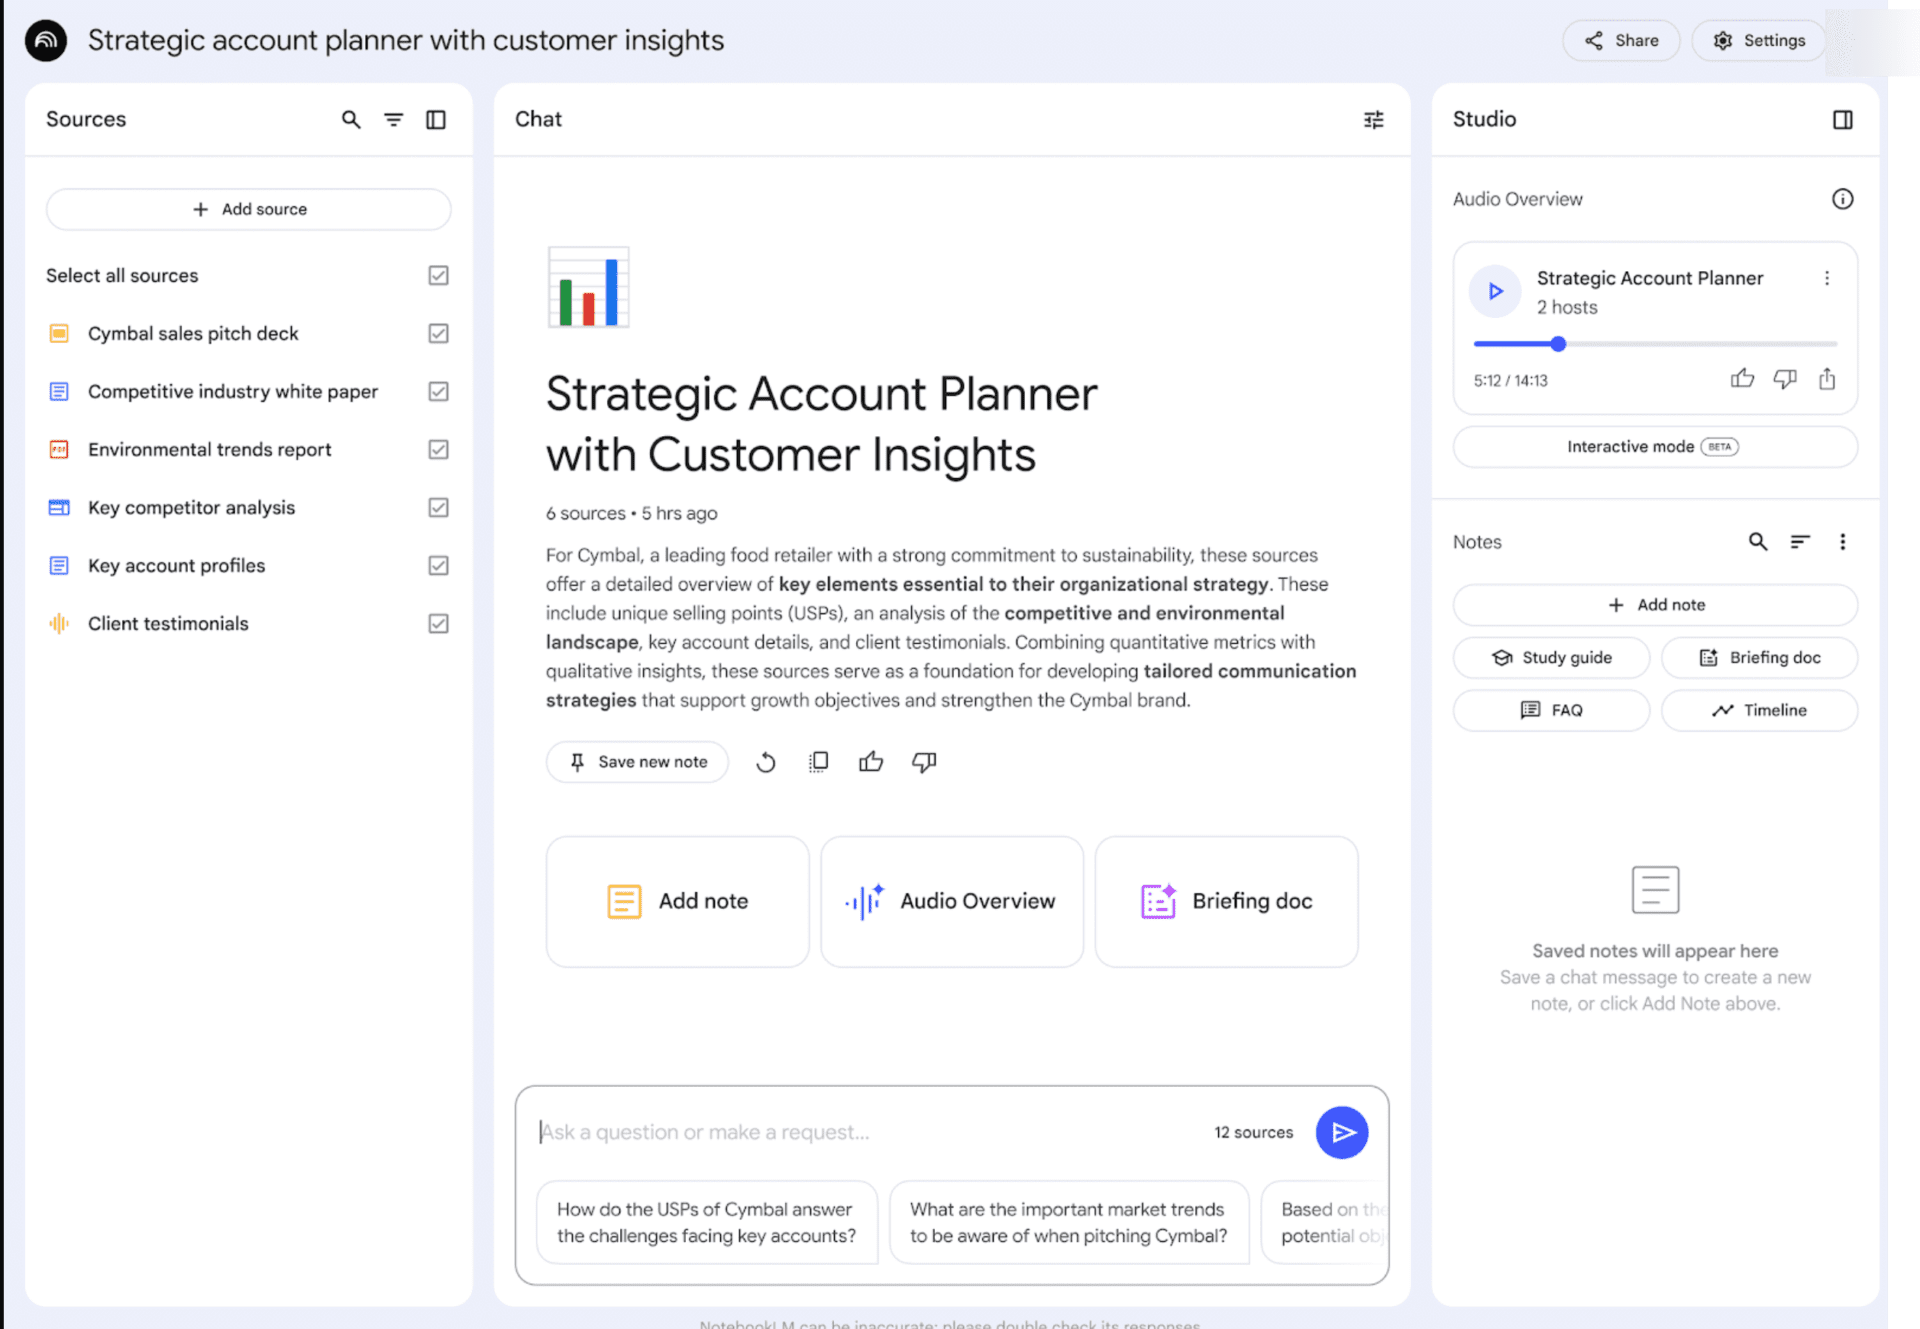The height and width of the screenshot is (1329, 1920).
Task: Click the search icon in Notes panel
Action: 1757,541
